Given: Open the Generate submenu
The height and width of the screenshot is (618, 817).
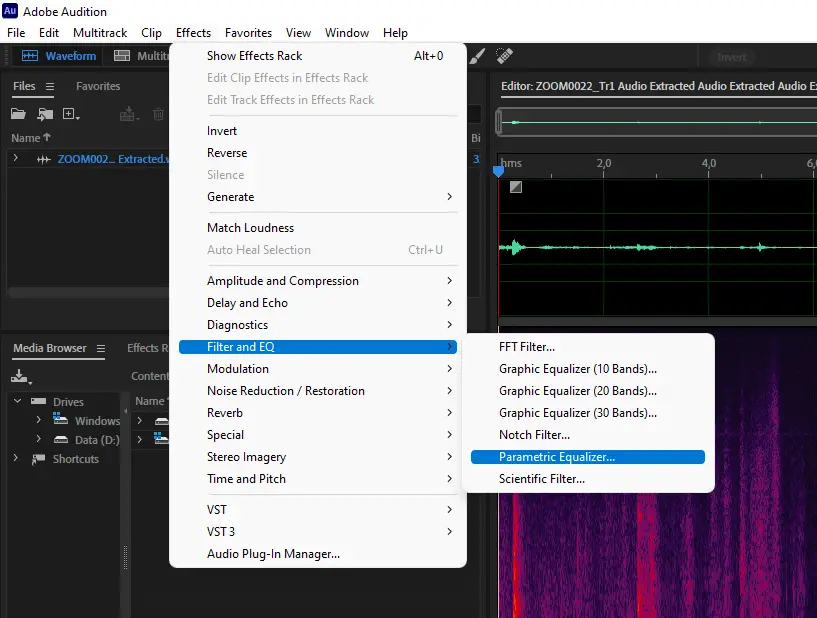Looking at the screenshot, I should [318, 197].
